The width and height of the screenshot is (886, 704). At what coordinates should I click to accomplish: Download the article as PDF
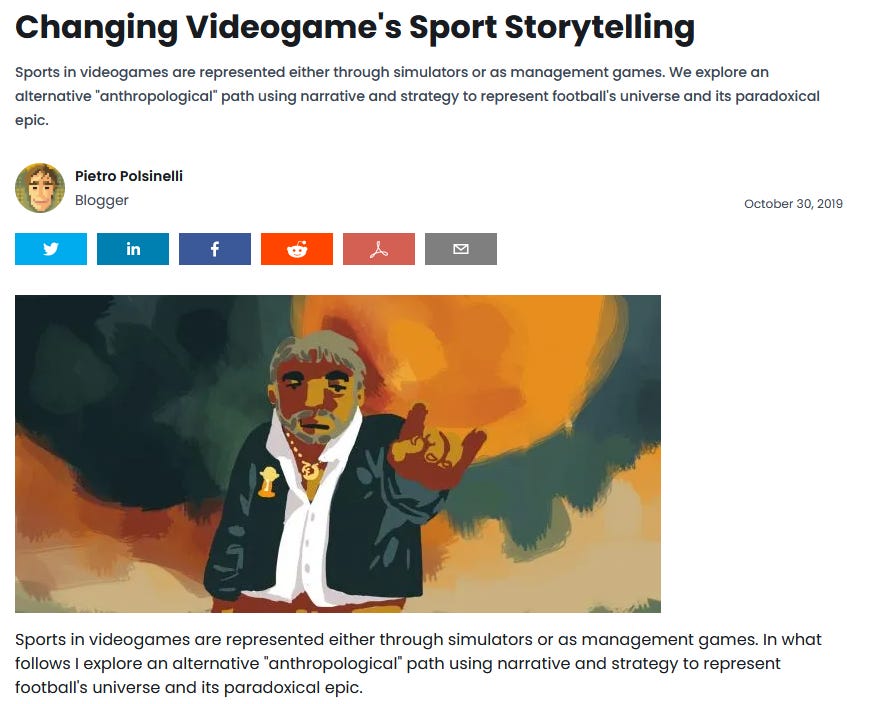(x=379, y=249)
